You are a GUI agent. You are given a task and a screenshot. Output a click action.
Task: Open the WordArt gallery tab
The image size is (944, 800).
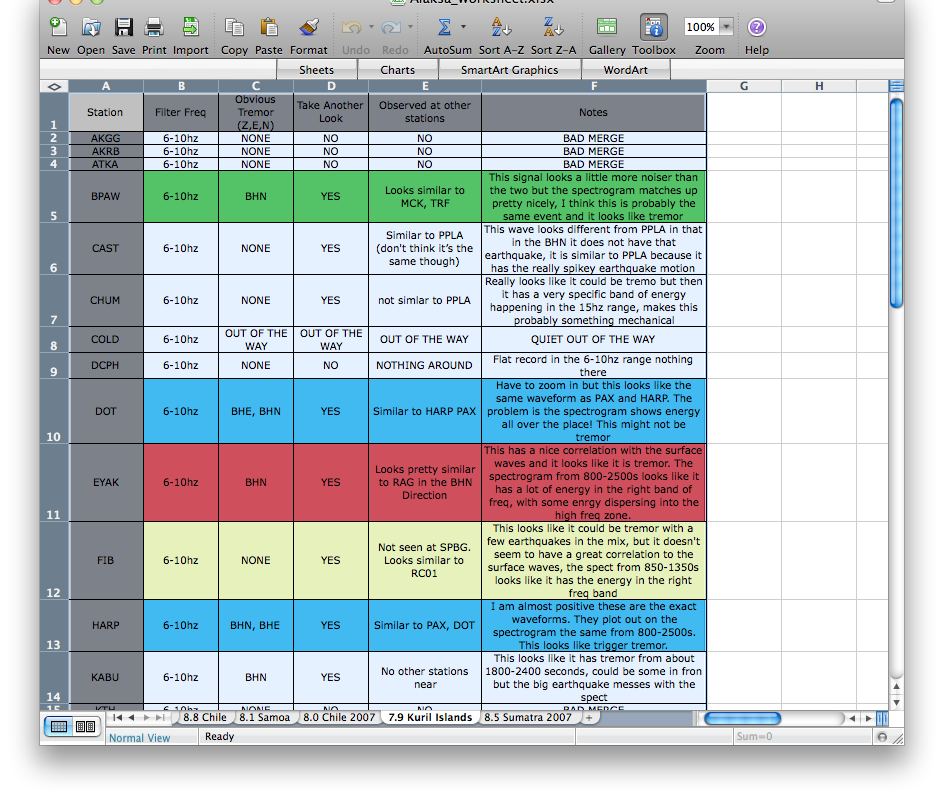626,70
